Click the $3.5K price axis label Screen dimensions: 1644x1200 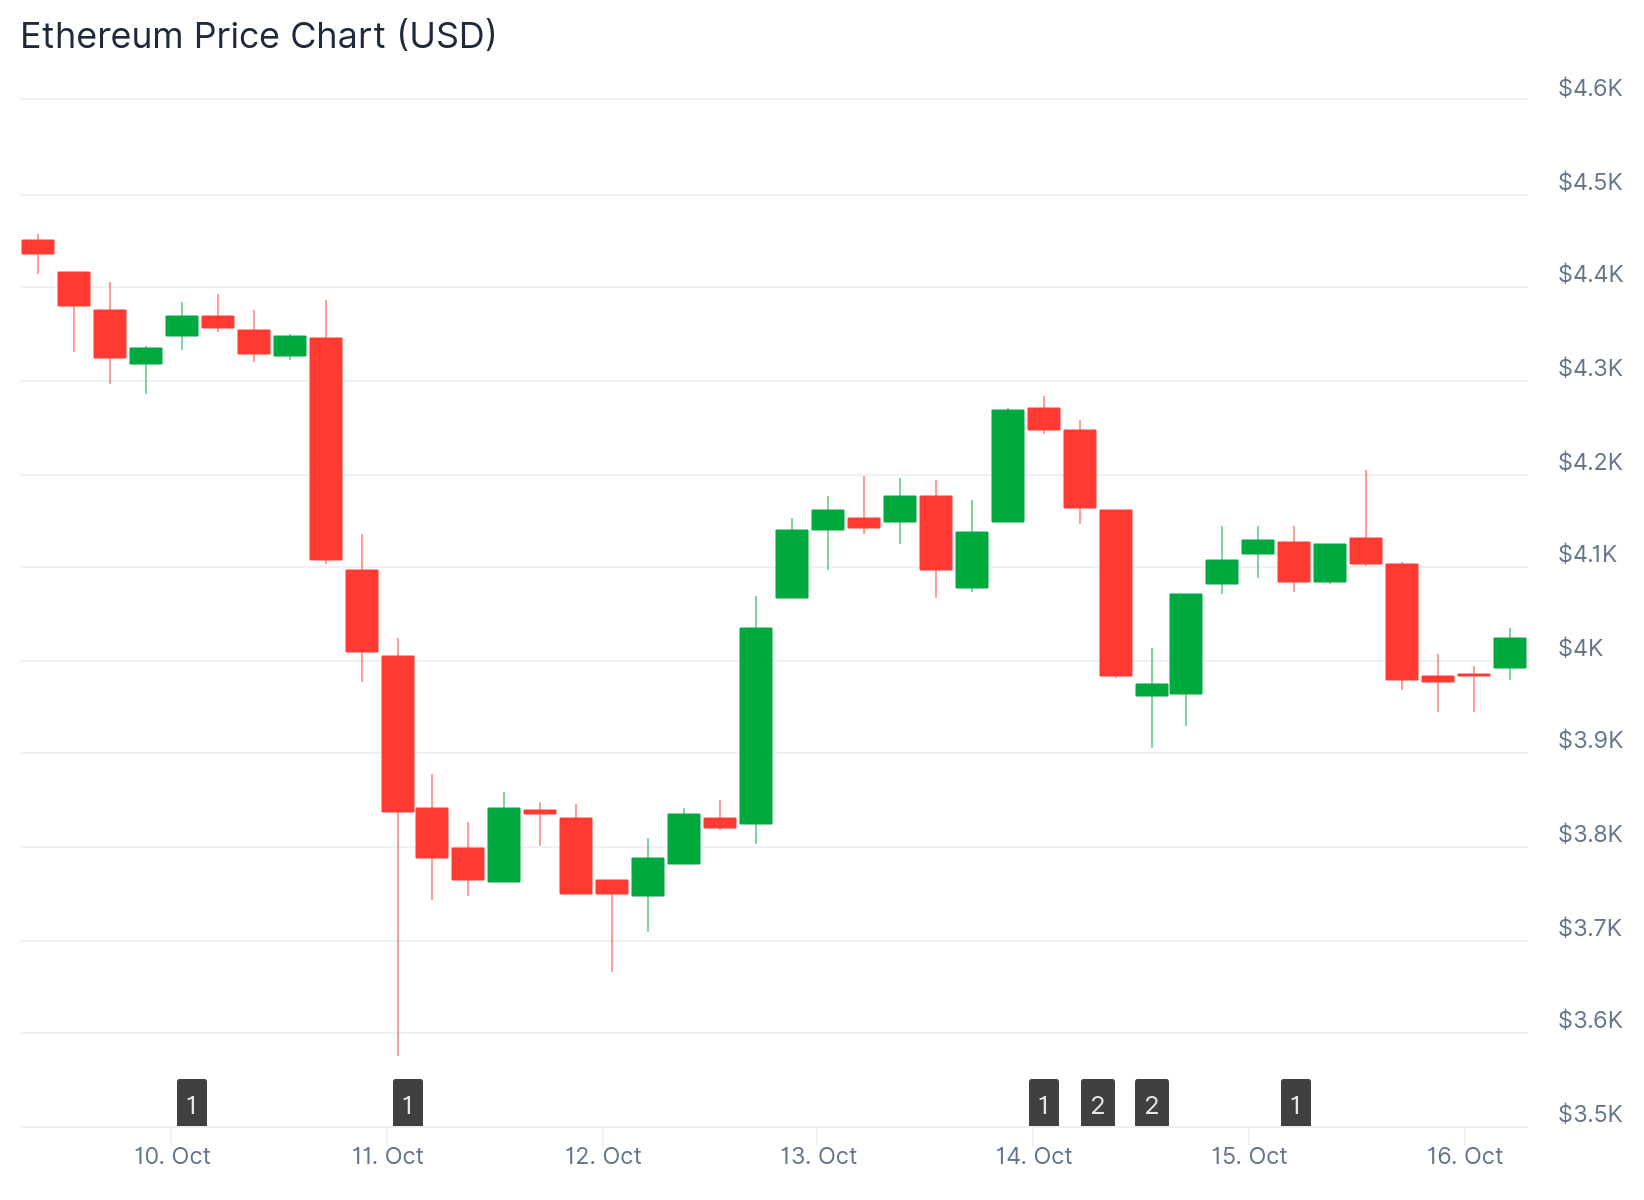[x=1590, y=1113]
